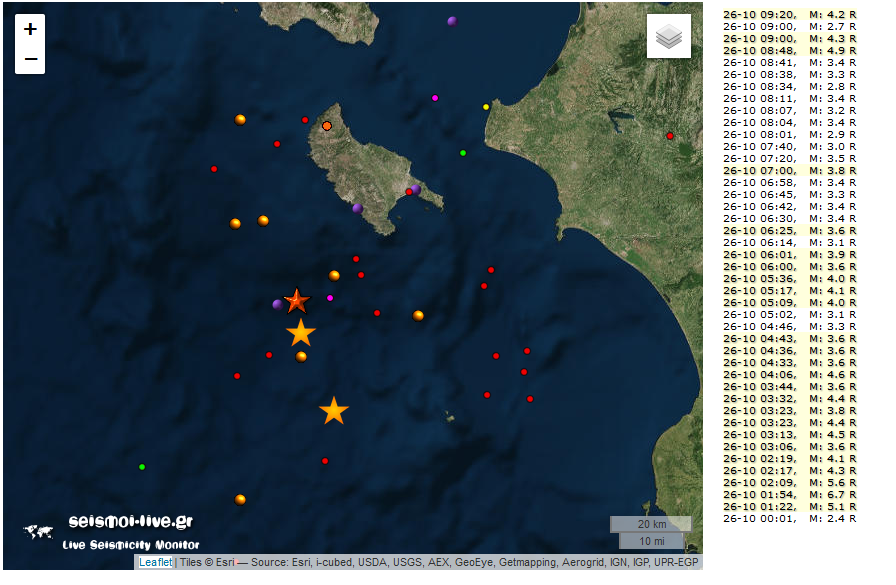Select the purple marker on island's southeast bay
Viewport: 896px width, 585px height.
point(416,189)
